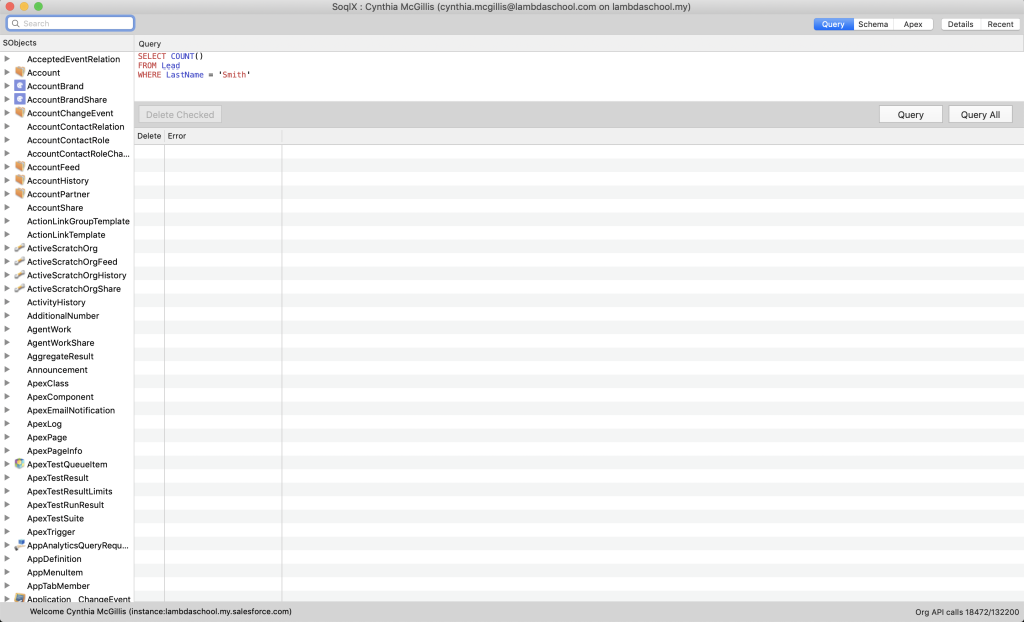Run the query with the Query button
This screenshot has height=622, width=1024.
[910, 115]
